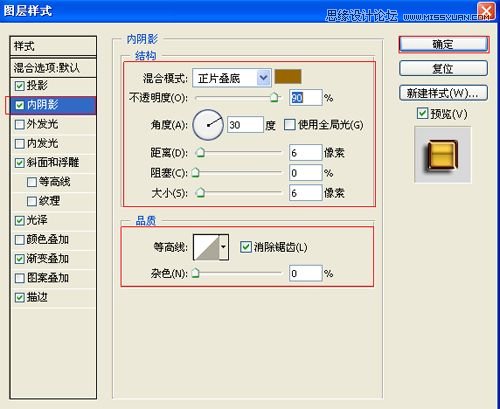Click the angle value field
Screen dimensions: 500x409
click(x=245, y=125)
